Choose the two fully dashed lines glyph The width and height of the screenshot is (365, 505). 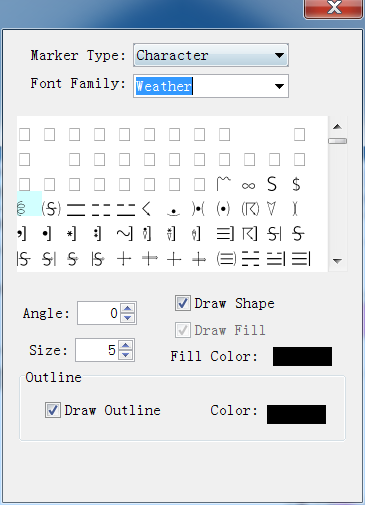point(101,210)
